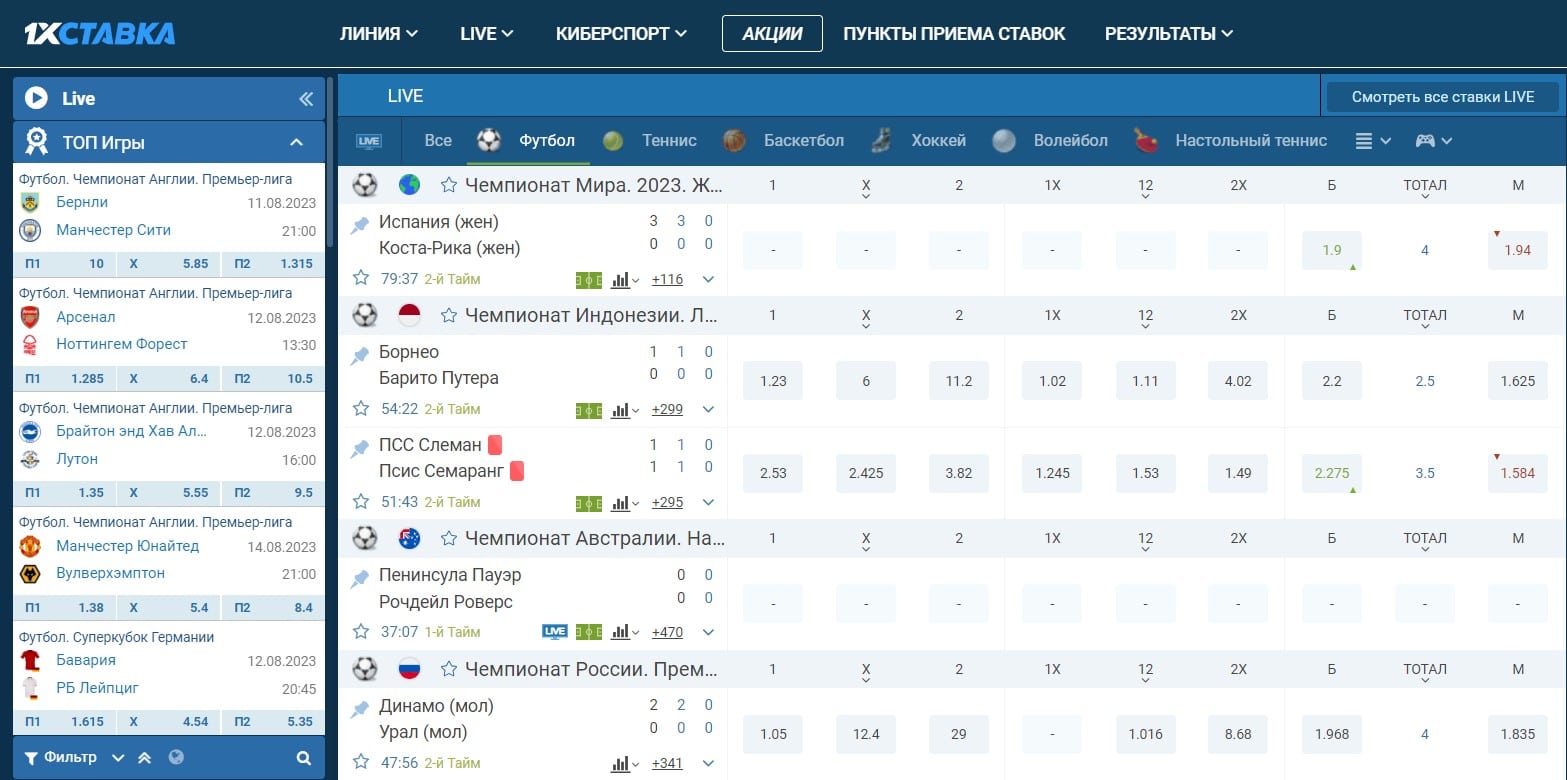1567x780 pixels.
Task: Select odds 1.23 for Борнео win
Action: [x=773, y=381]
